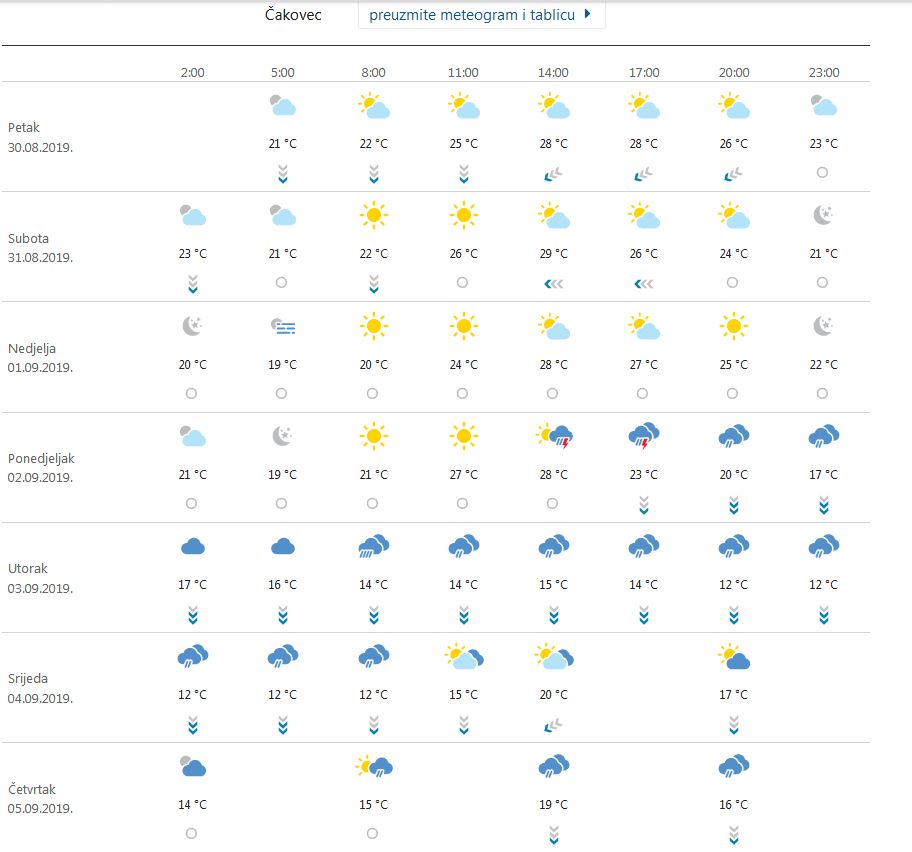The height and width of the screenshot is (852, 912).
Task: Click the wind arrow for Petak 14:00
Action: pos(553,174)
